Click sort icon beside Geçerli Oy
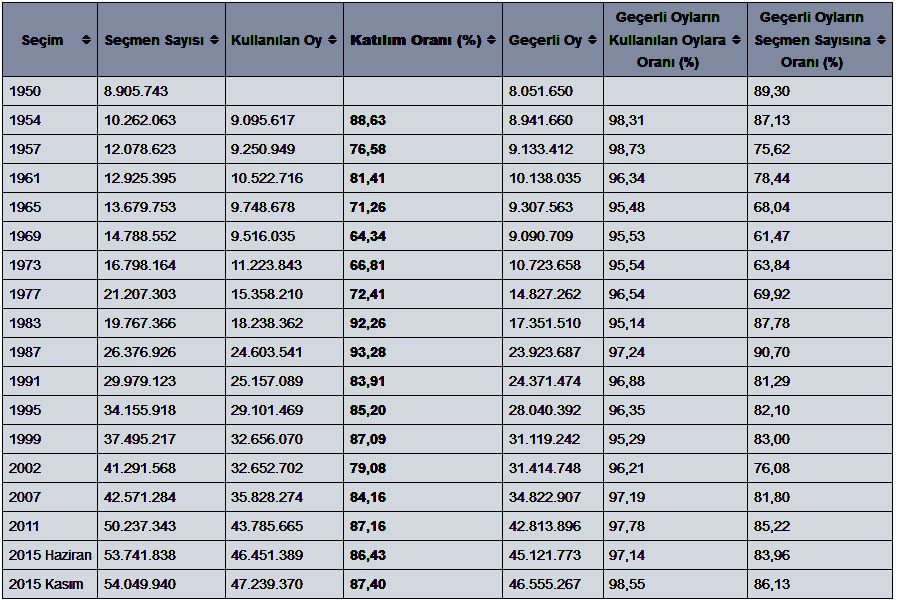 point(591,41)
